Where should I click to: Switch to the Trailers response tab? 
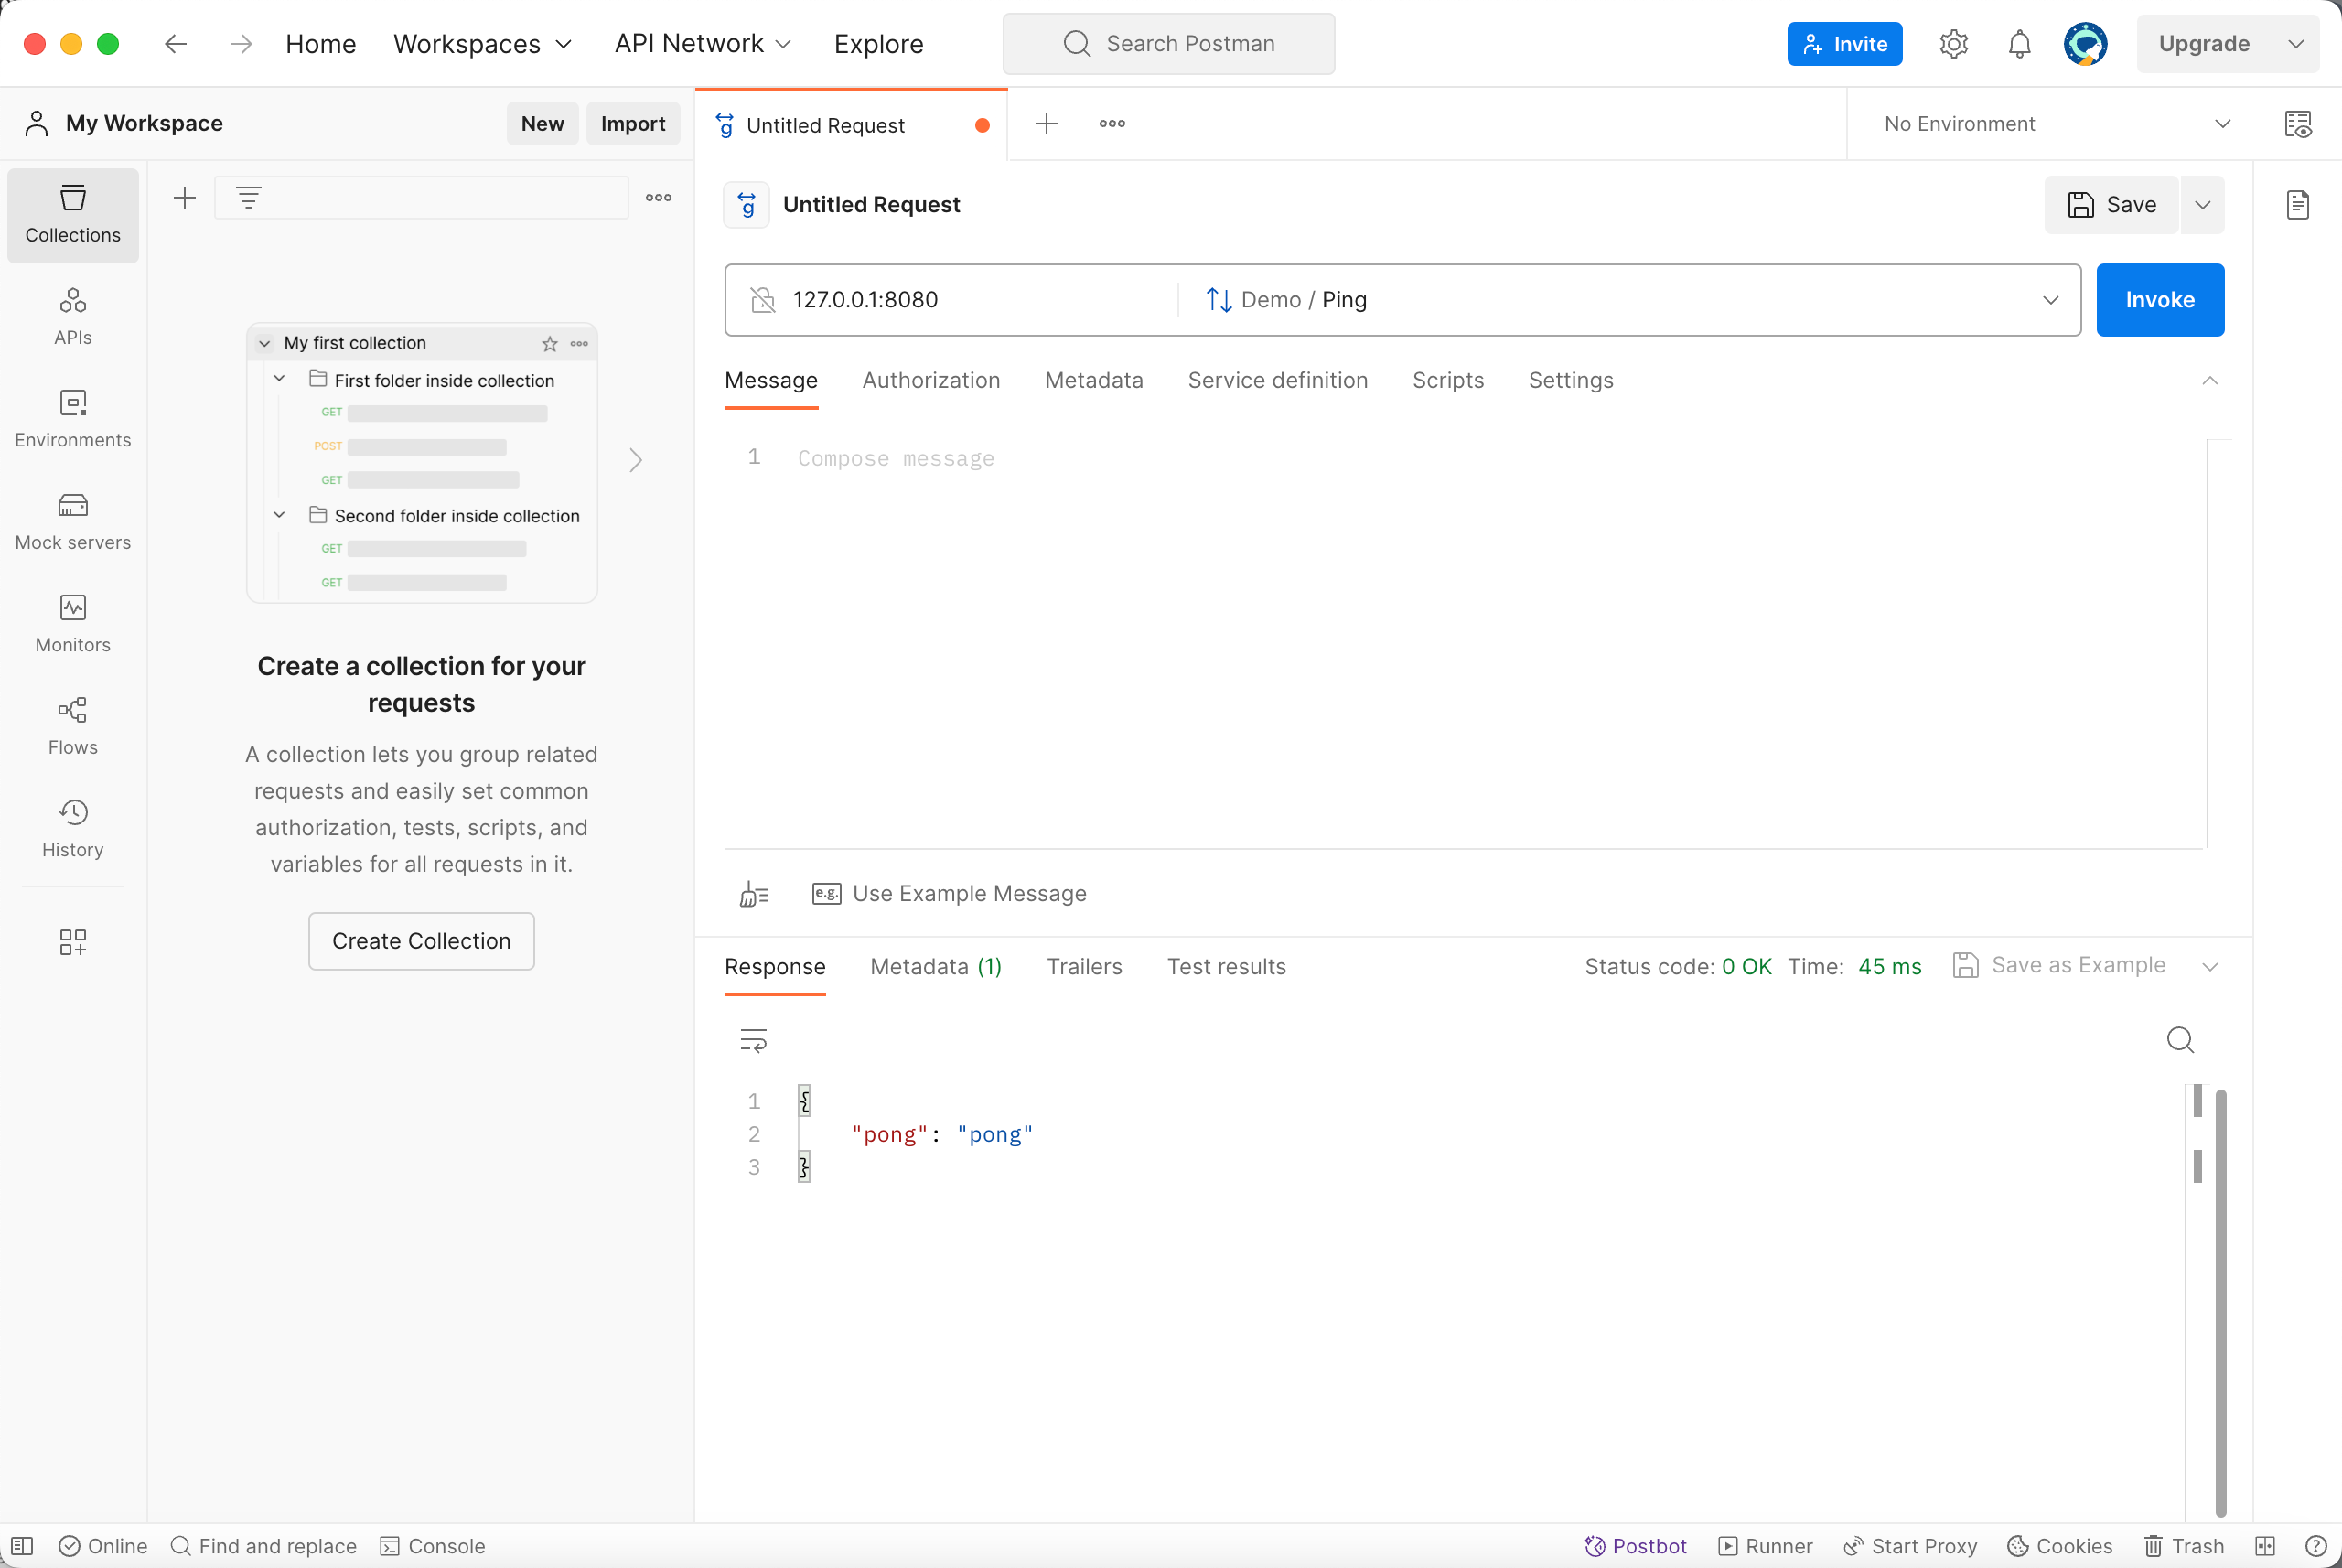tap(1084, 966)
